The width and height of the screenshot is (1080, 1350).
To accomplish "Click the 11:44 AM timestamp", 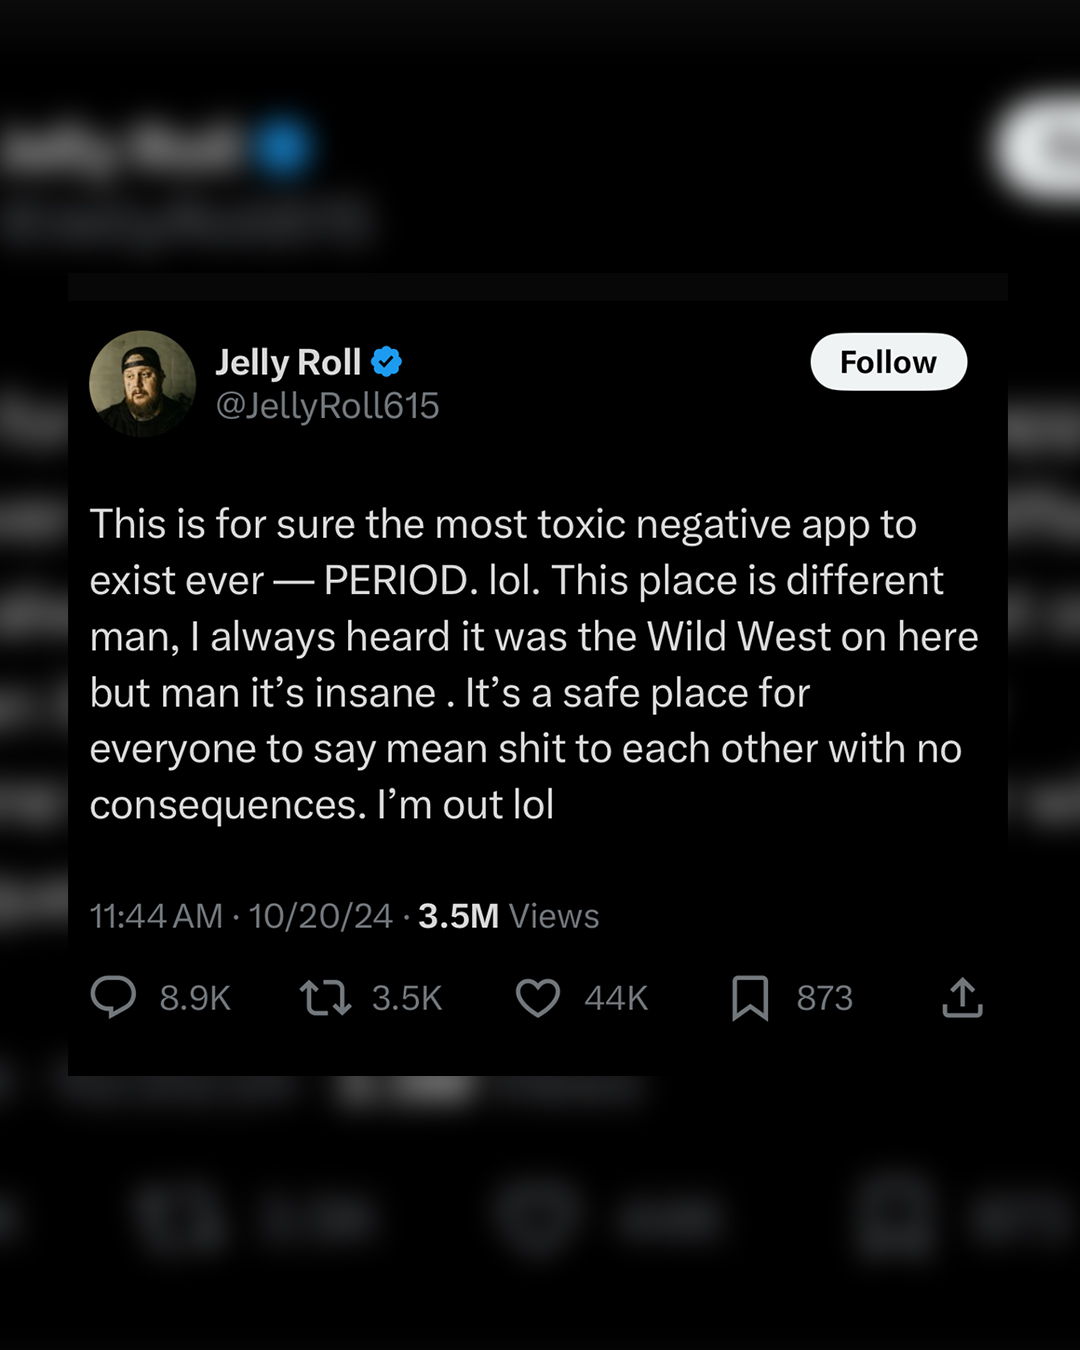I will 156,916.
